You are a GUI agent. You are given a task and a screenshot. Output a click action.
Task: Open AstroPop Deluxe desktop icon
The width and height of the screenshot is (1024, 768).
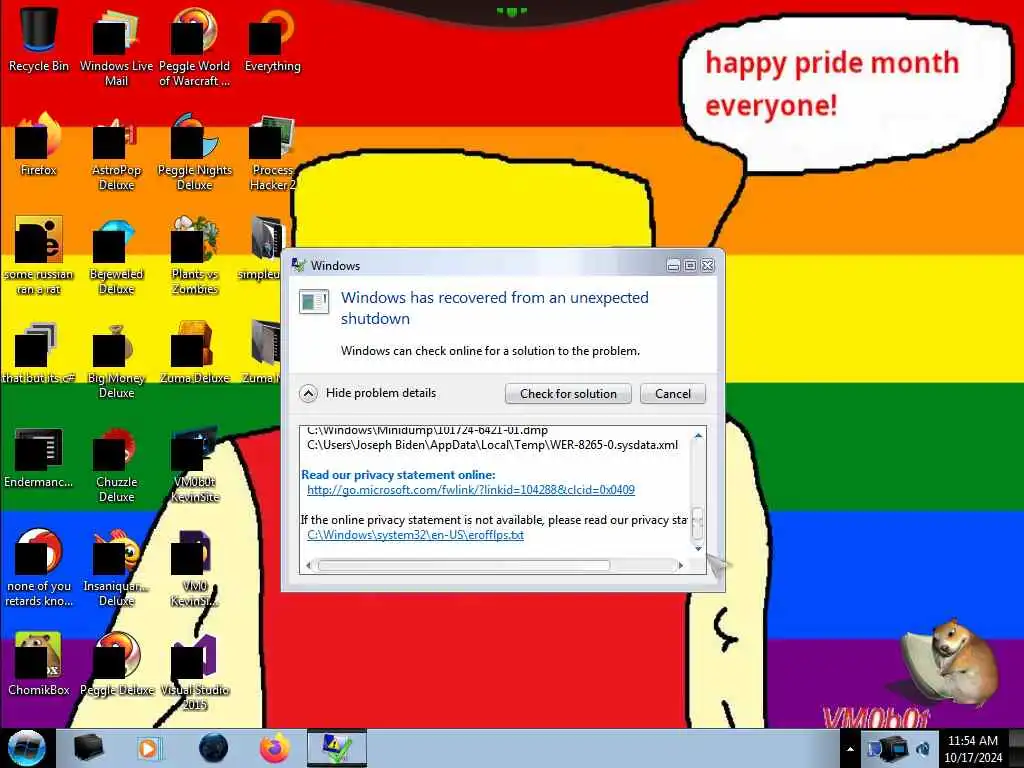(x=116, y=152)
